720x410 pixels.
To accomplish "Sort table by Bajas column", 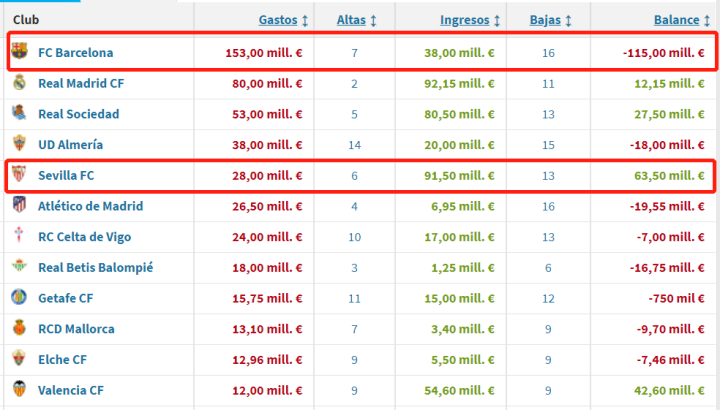I will [545, 20].
